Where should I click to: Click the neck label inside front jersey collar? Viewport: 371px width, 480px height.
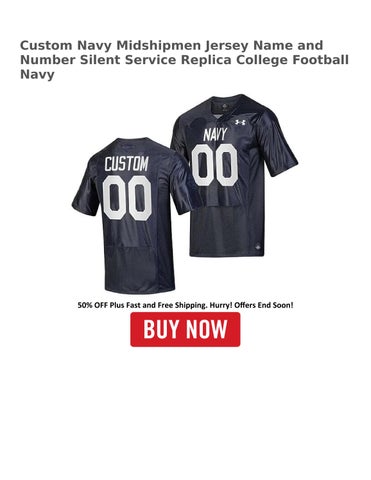[224, 107]
